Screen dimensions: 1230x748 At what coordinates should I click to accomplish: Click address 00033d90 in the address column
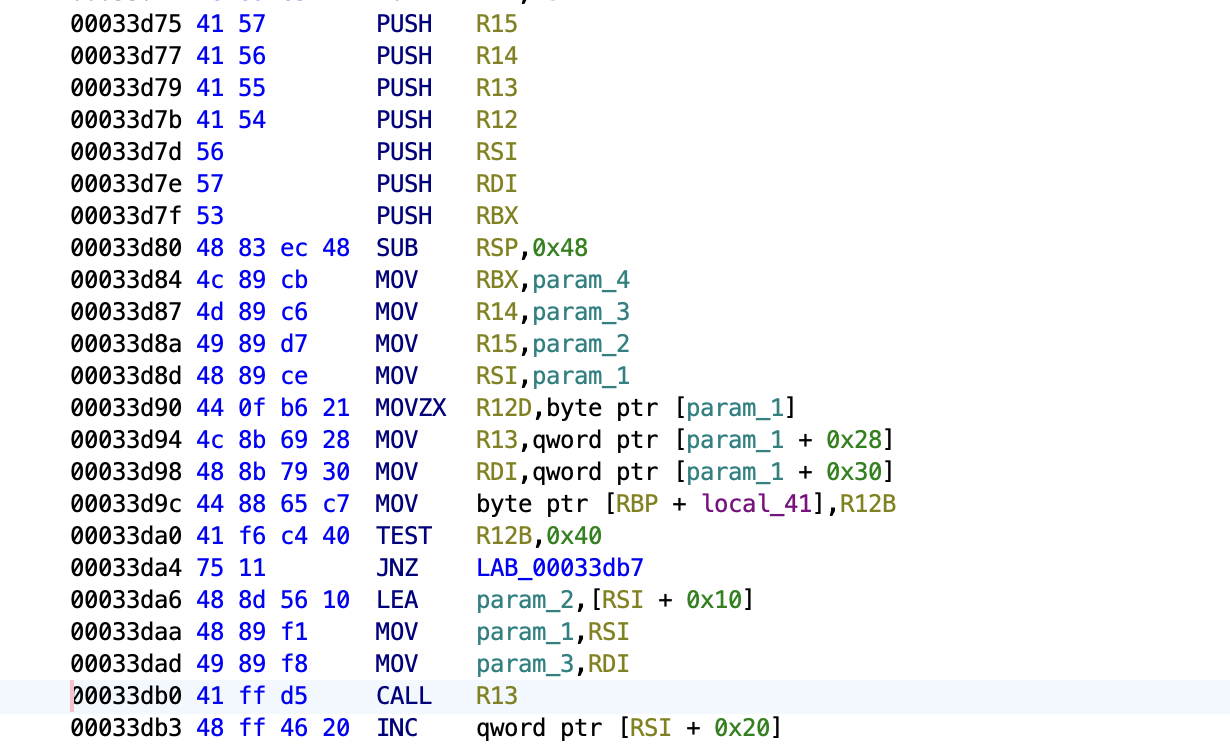pos(126,408)
